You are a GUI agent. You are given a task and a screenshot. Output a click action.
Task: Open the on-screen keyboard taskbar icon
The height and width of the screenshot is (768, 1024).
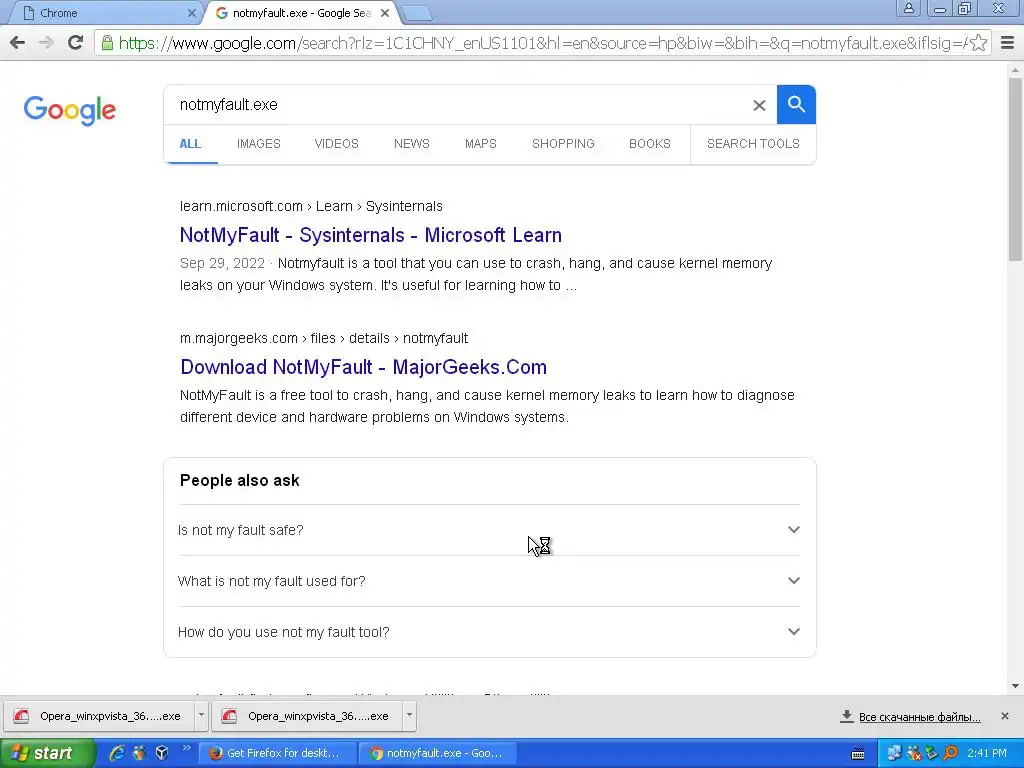click(x=858, y=754)
